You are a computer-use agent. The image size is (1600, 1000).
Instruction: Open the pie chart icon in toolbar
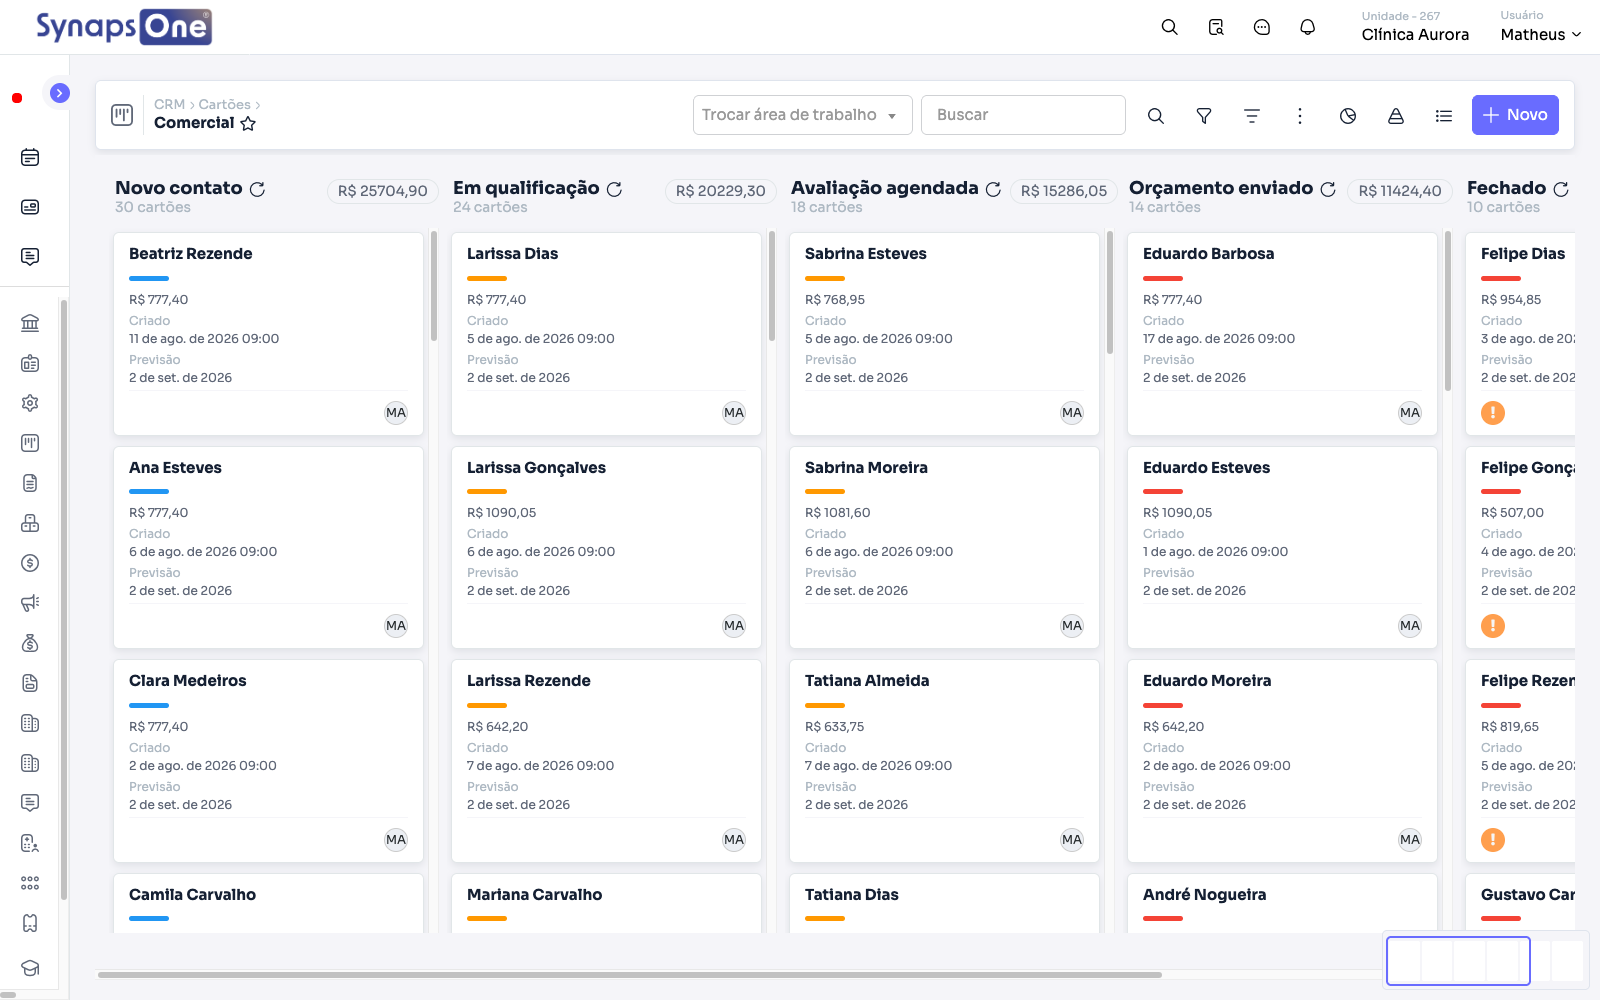1348,116
